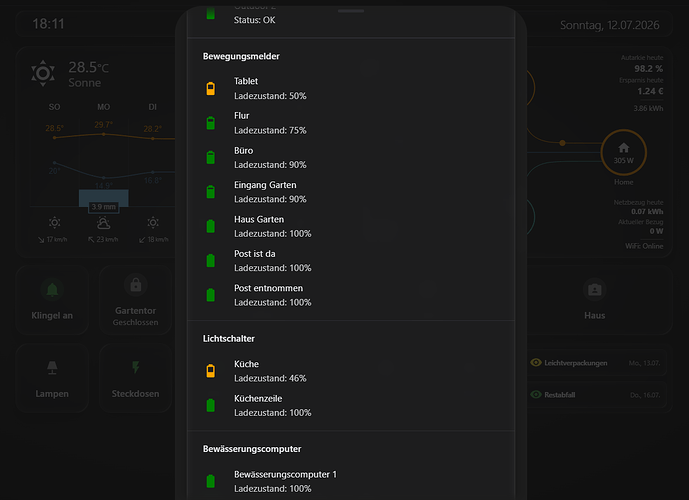This screenshot has height=500, width=689.
Task: Click the Status: OK text
Action: click(254, 20)
